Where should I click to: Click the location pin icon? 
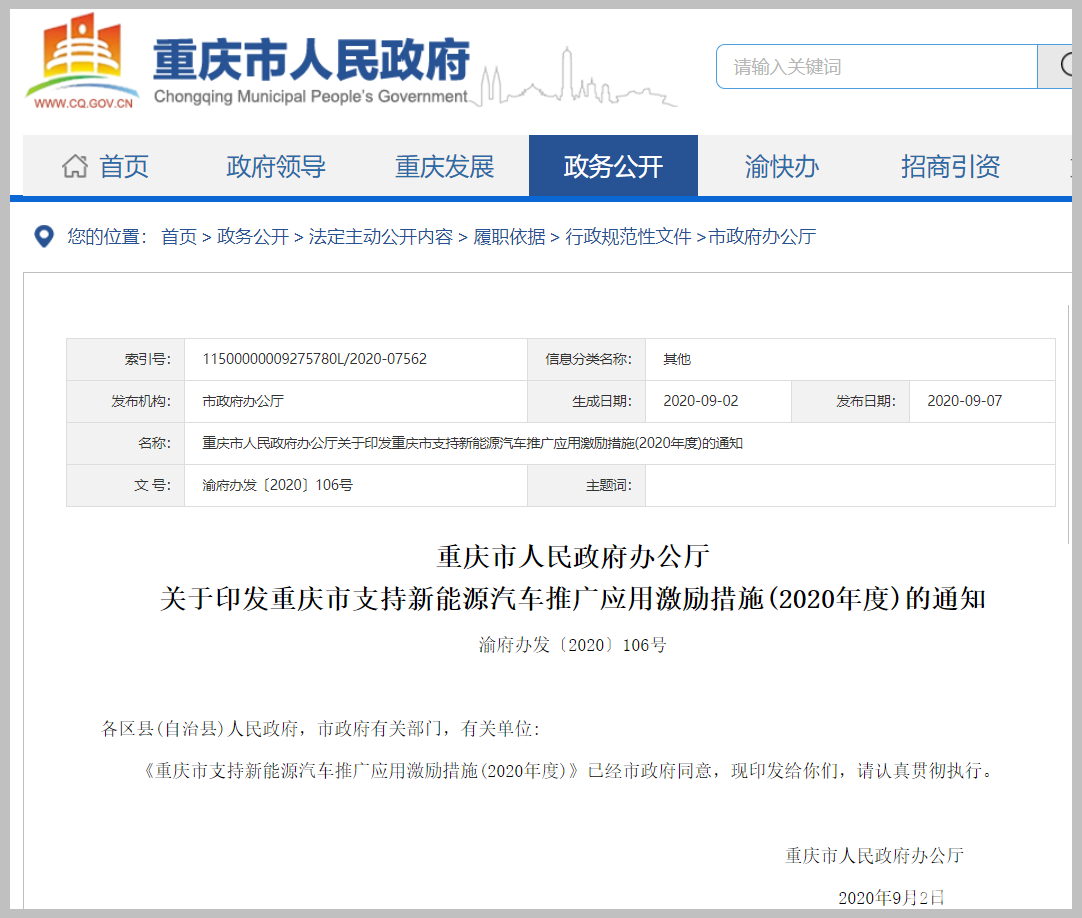pyautogui.click(x=44, y=237)
